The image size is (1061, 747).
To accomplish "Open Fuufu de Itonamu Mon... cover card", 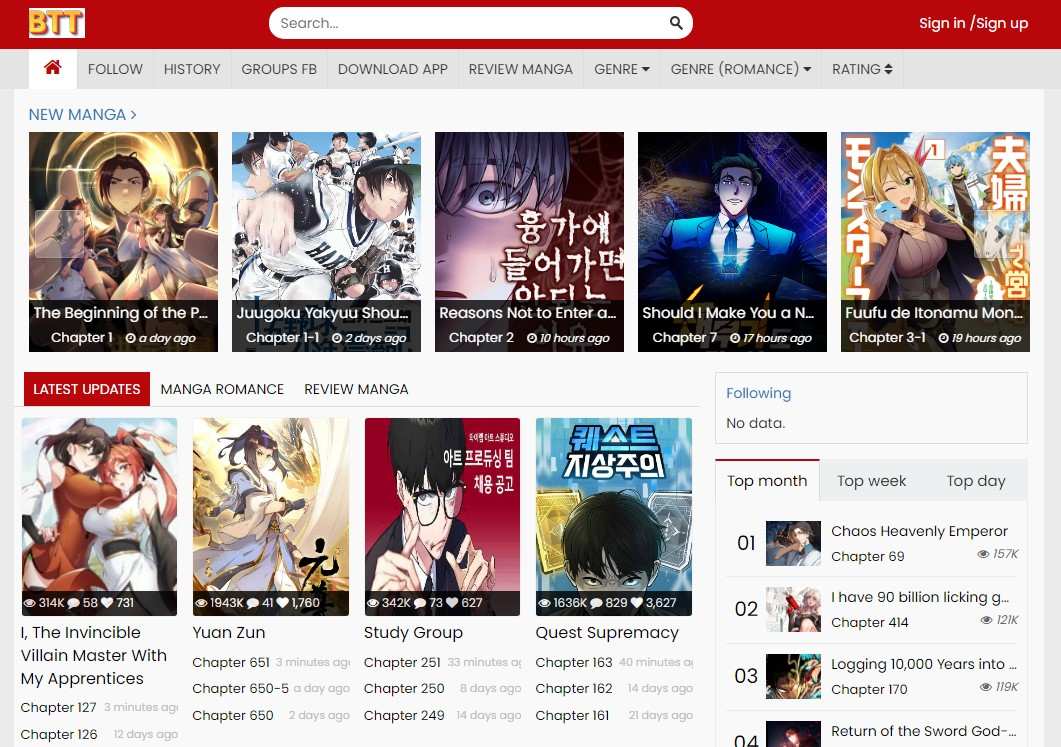I will click(935, 242).
